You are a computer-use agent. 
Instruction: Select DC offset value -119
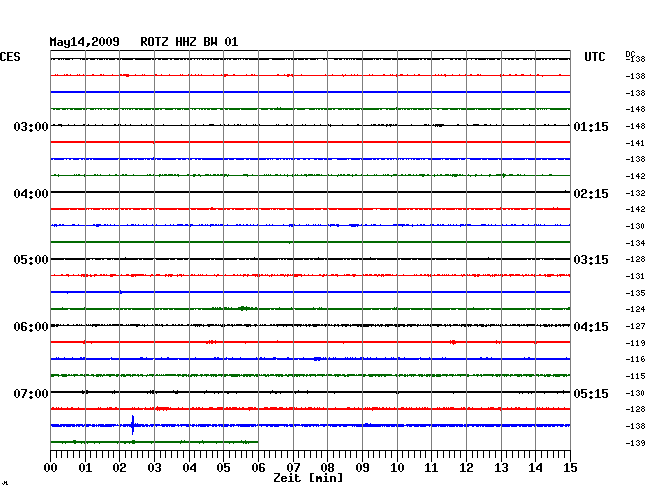(635, 343)
